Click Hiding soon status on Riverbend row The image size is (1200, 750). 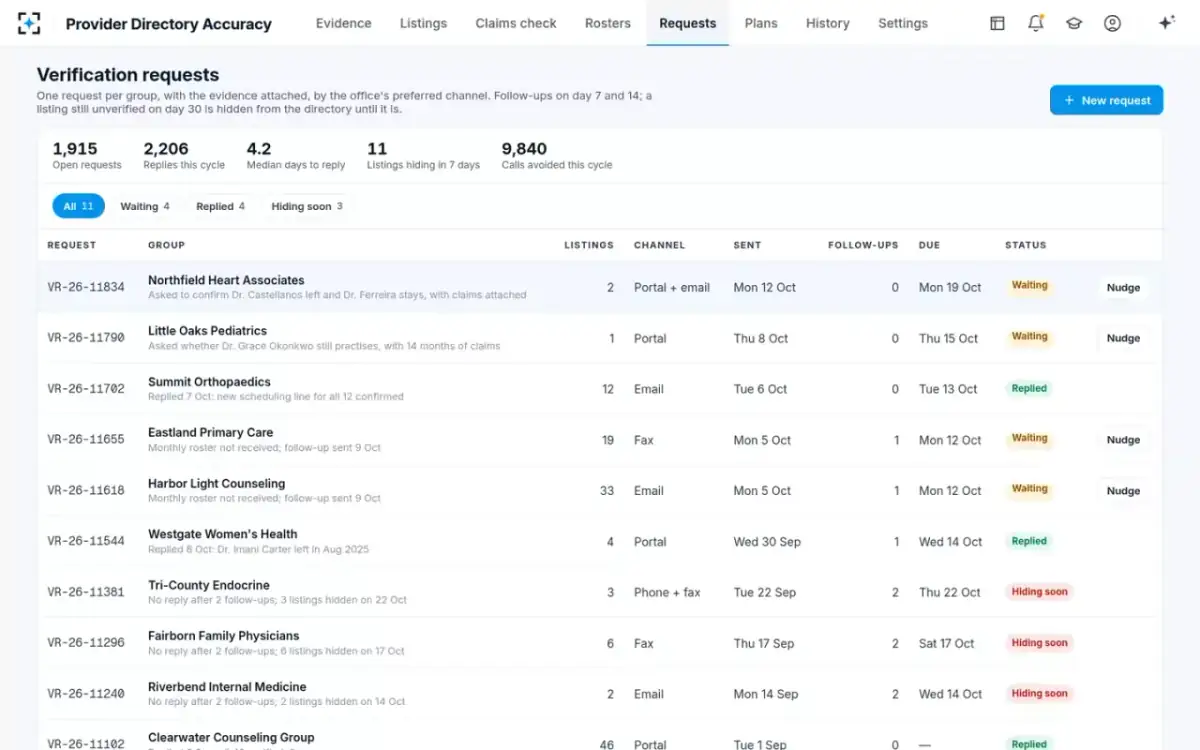point(1039,694)
